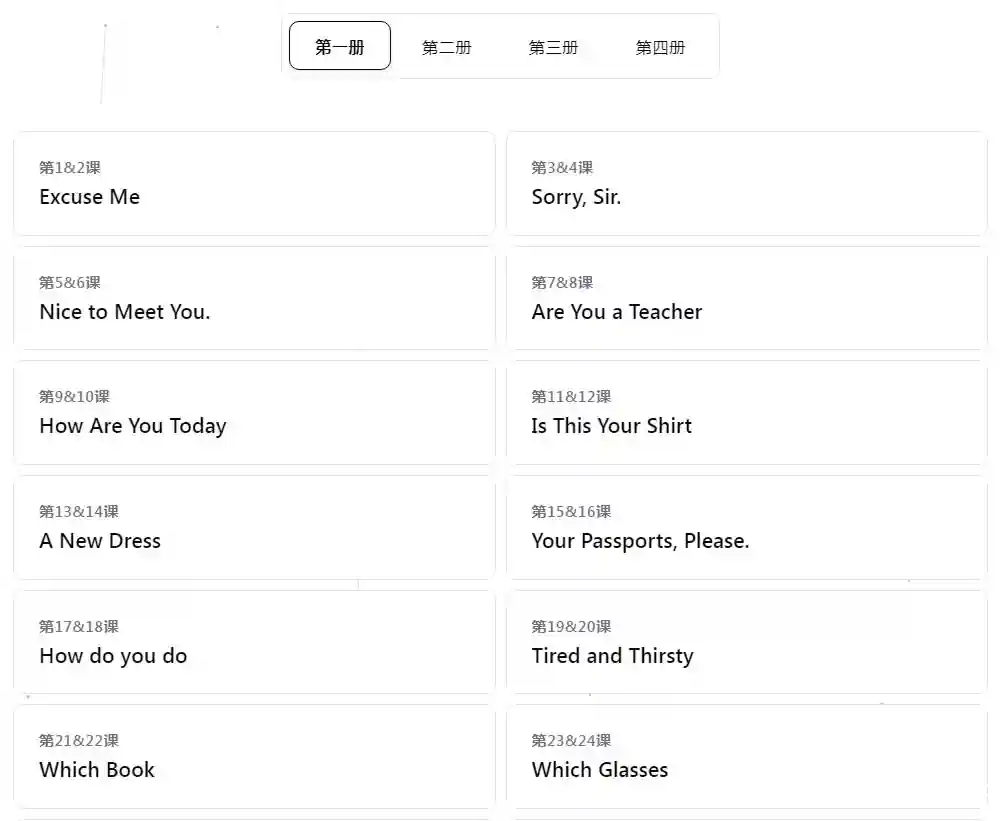The image size is (1005, 821).
Task: Open the 第三册 tab
Action: [x=554, y=47]
